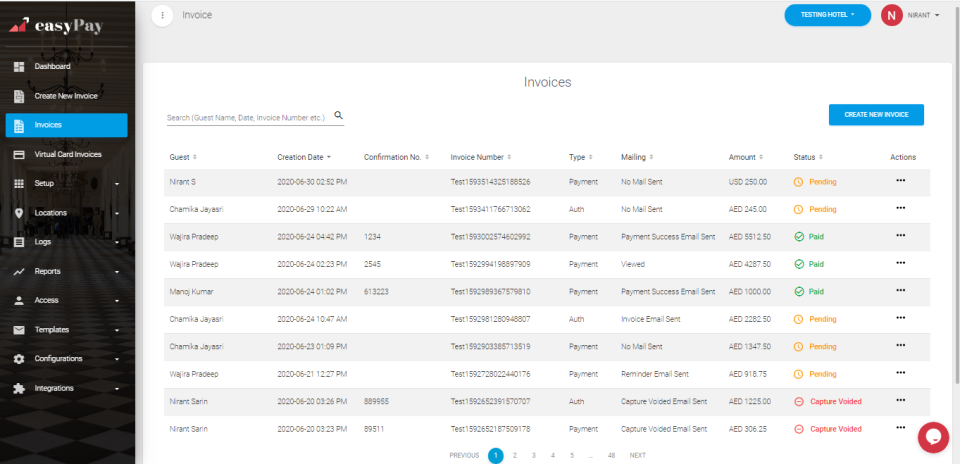Image resolution: width=960 pixels, height=464 pixels.
Task: Click CREATE NEW INVOICE button
Action: (876, 114)
